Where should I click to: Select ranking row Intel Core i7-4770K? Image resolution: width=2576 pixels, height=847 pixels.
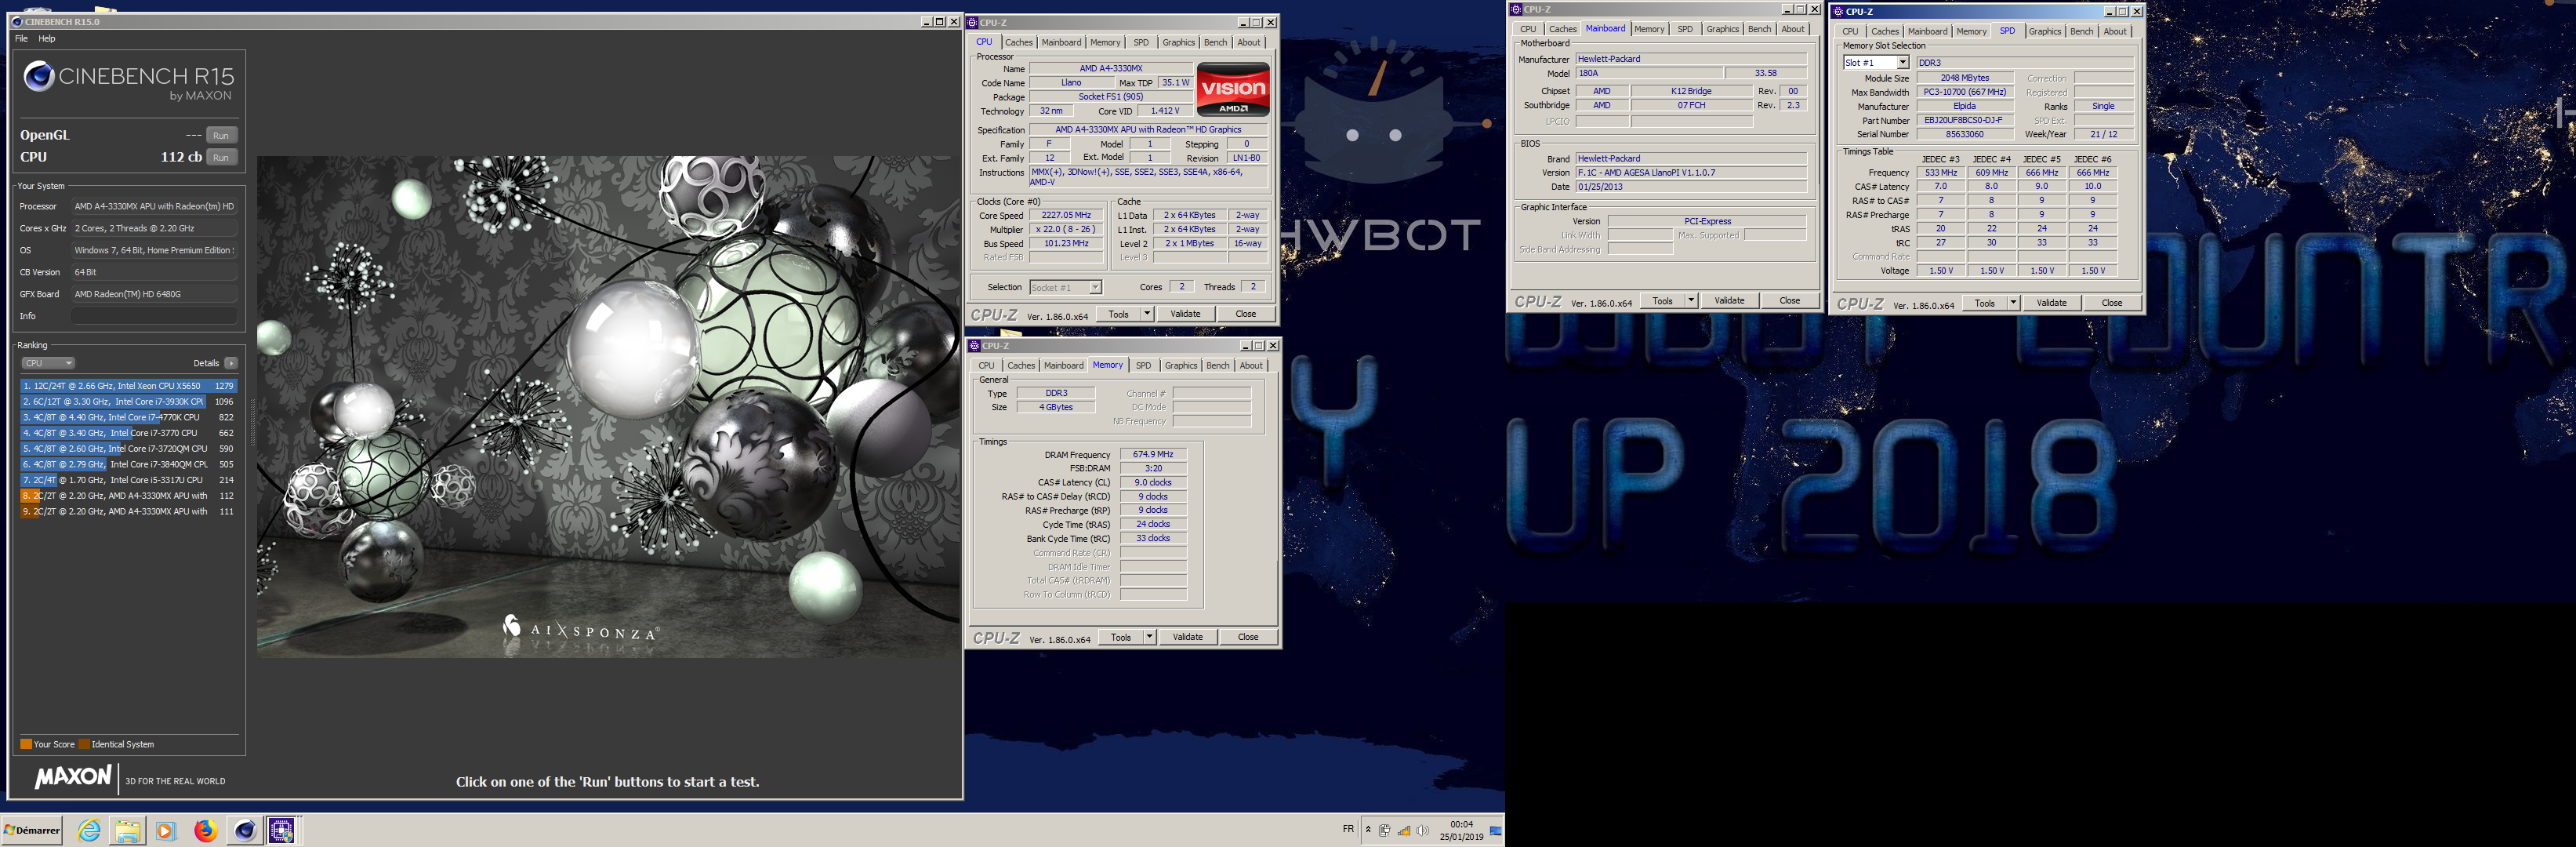pyautogui.click(x=128, y=417)
